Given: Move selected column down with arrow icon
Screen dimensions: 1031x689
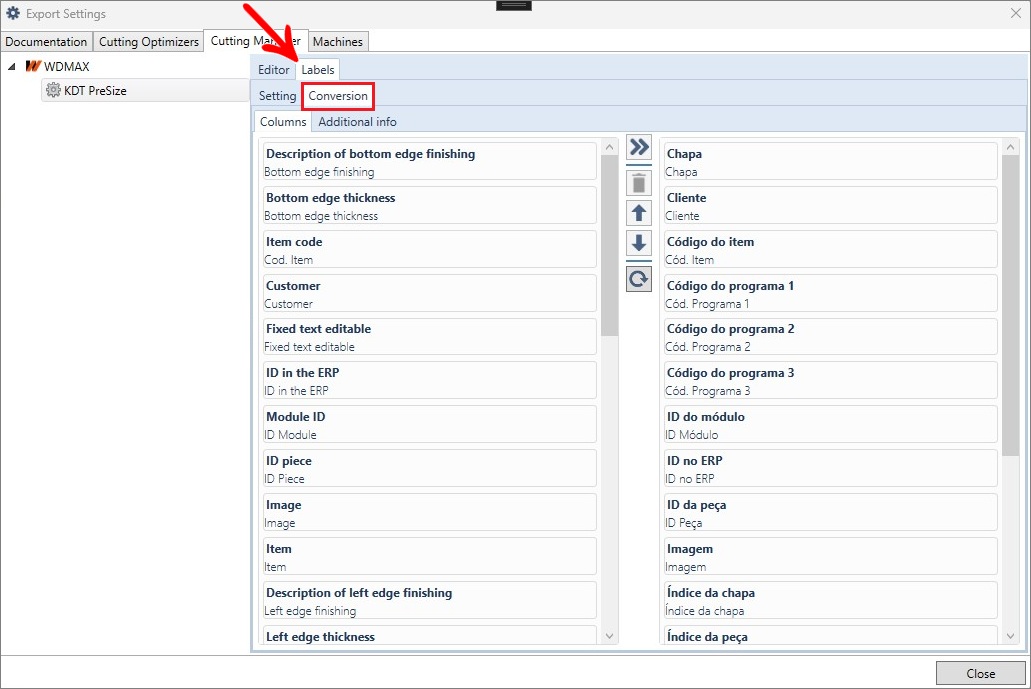Looking at the screenshot, I should pyautogui.click(x=638, y=243).
